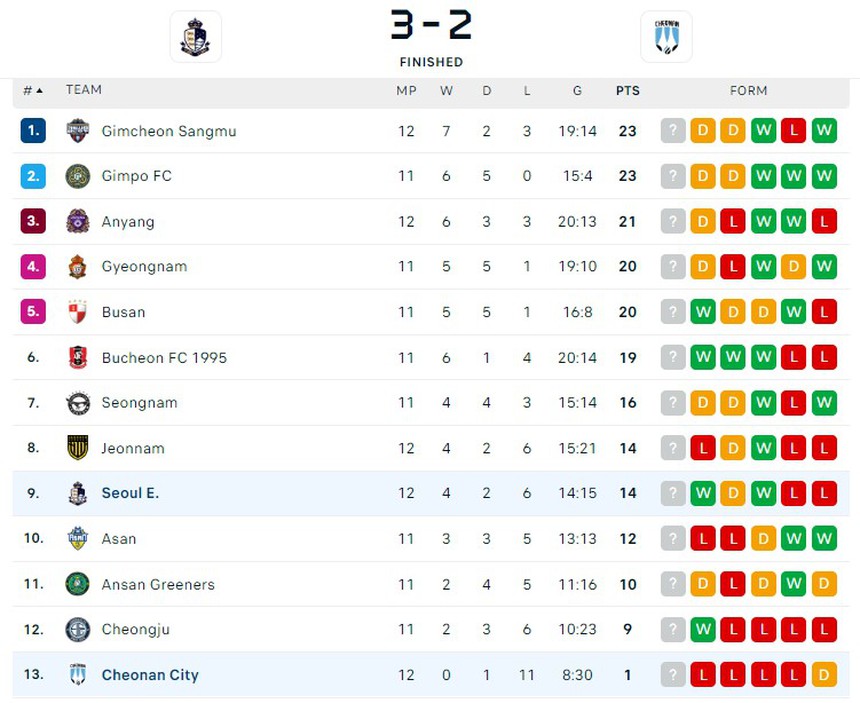The width and height of the screenshot is (860, 703).
Task: Click the away team crest beside the score
Action: tap(666, 37)
